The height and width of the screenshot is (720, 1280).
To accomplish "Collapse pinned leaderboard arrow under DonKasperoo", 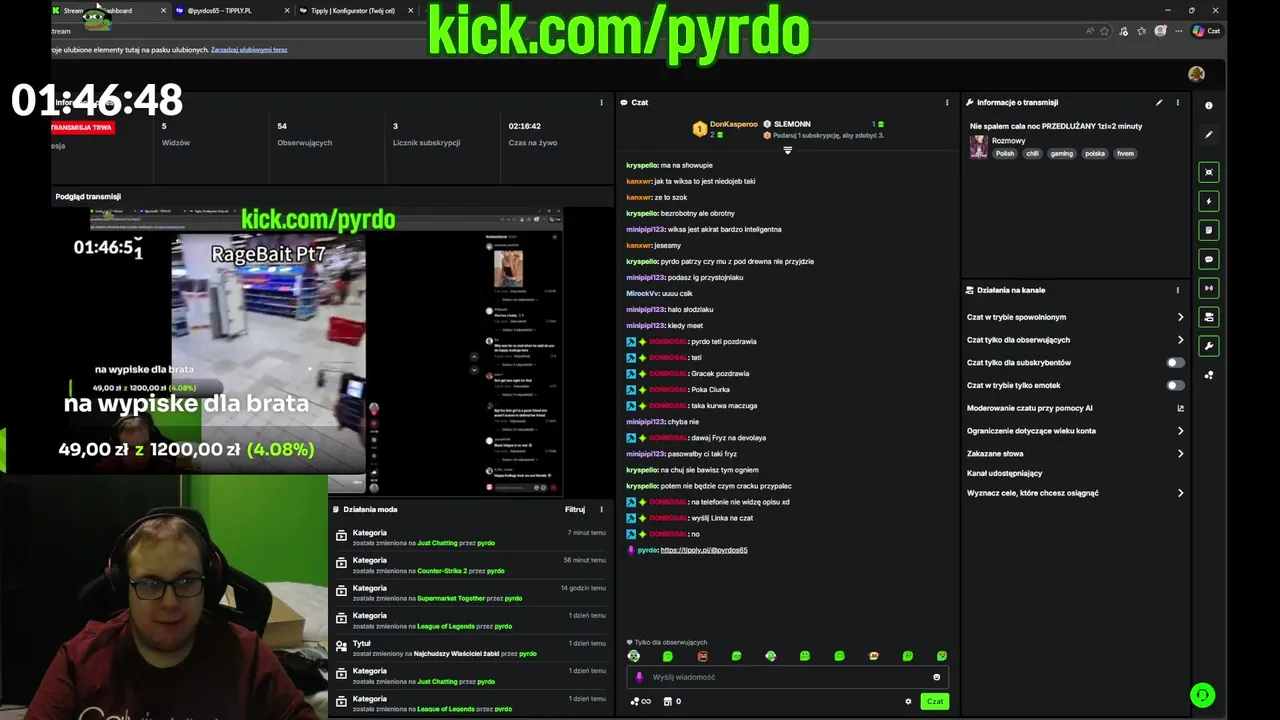I will 787,150.
